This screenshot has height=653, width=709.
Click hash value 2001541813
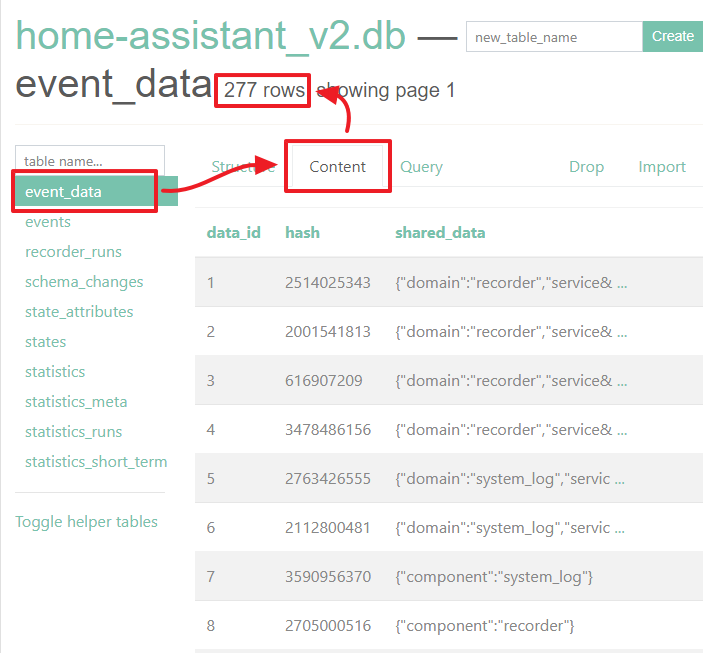pos(328,331)
